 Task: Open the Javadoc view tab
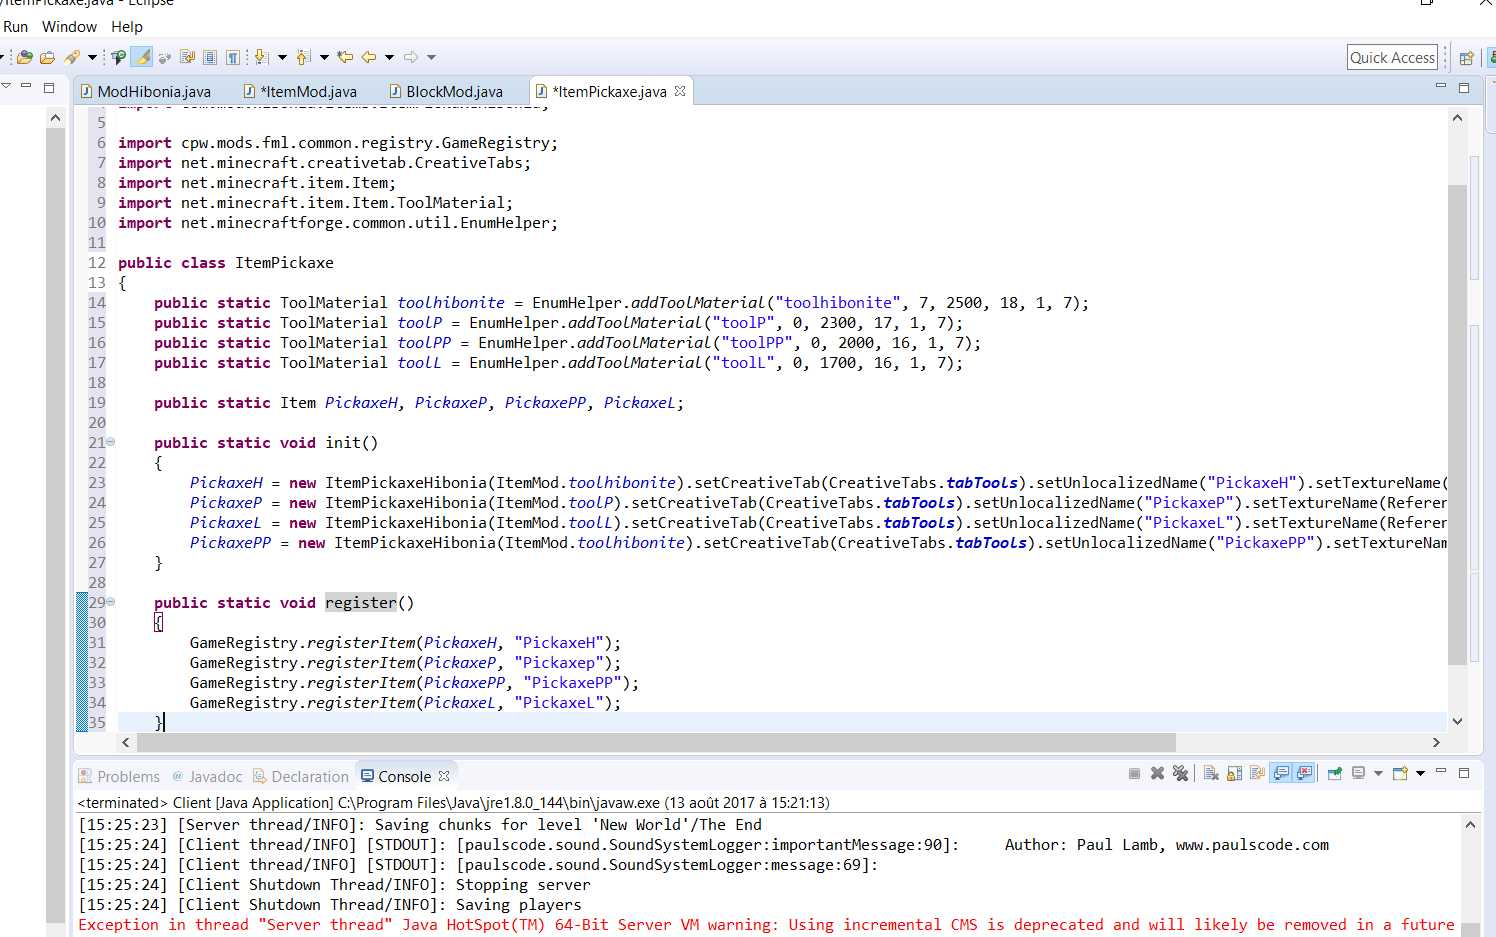(x=207, y=777)
